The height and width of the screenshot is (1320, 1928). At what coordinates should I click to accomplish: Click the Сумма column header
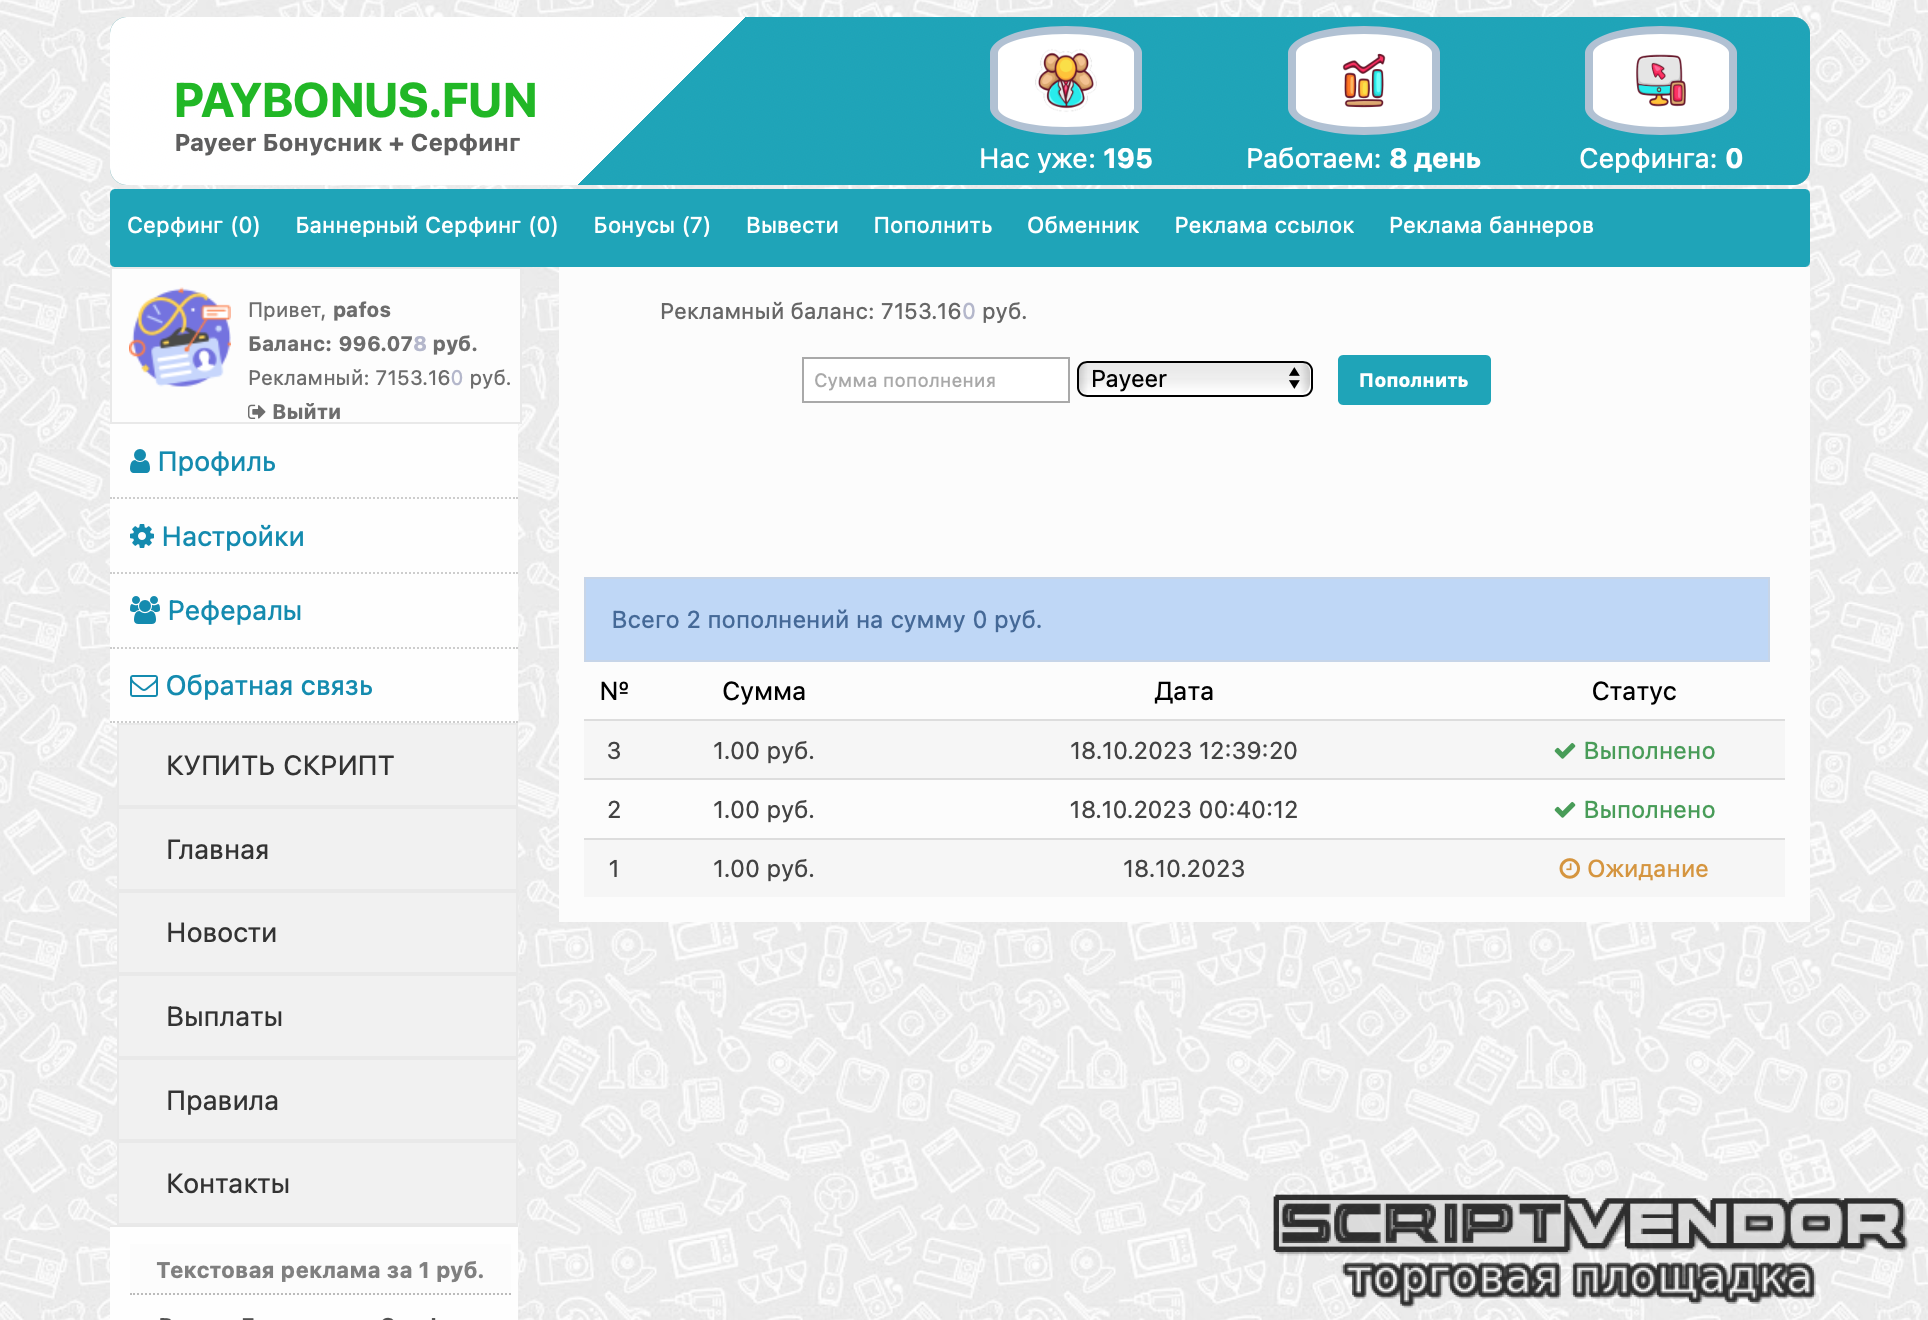[x=764, y=691]
